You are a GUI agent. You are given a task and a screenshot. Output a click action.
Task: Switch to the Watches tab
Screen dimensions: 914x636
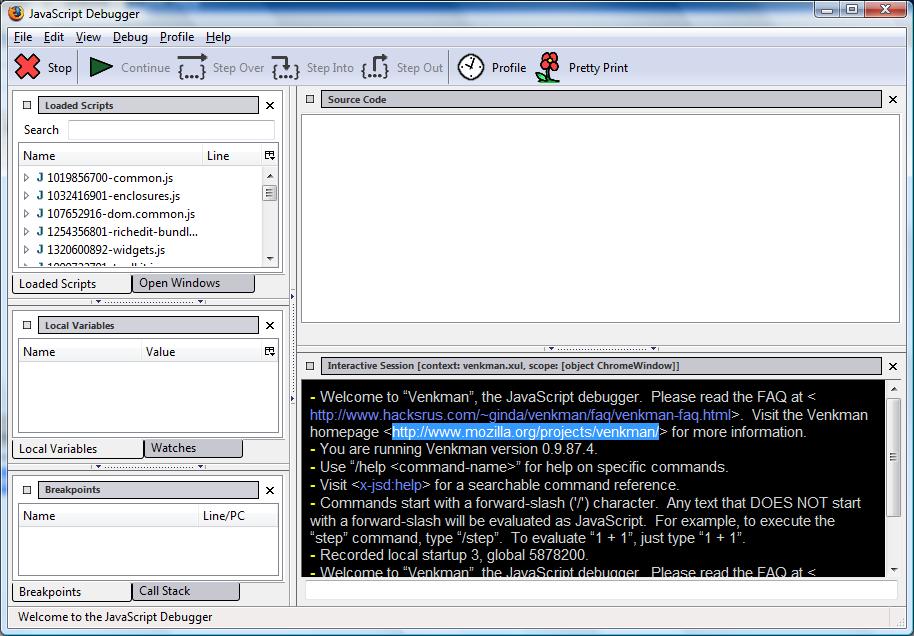193,448
